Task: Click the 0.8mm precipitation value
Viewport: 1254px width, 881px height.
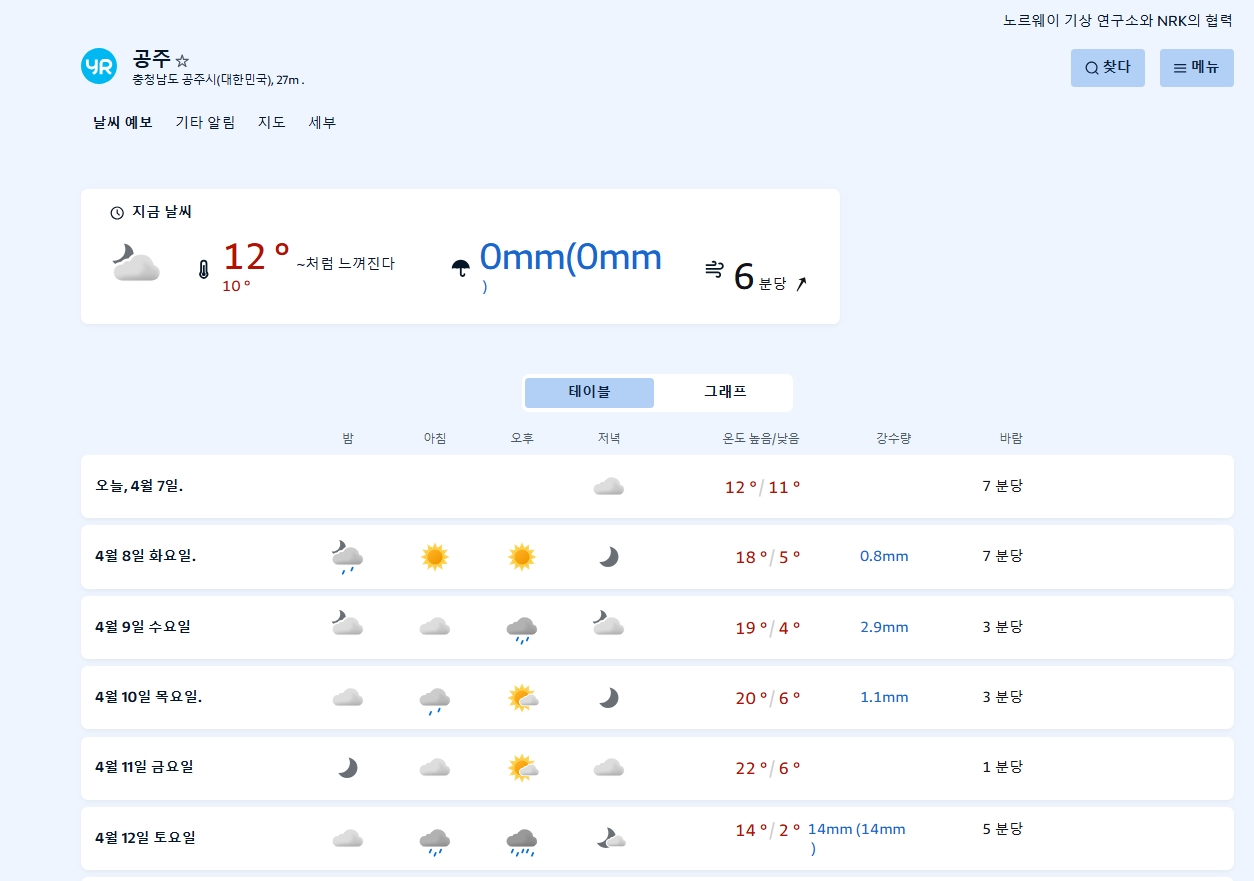Action: coord(884,556)
